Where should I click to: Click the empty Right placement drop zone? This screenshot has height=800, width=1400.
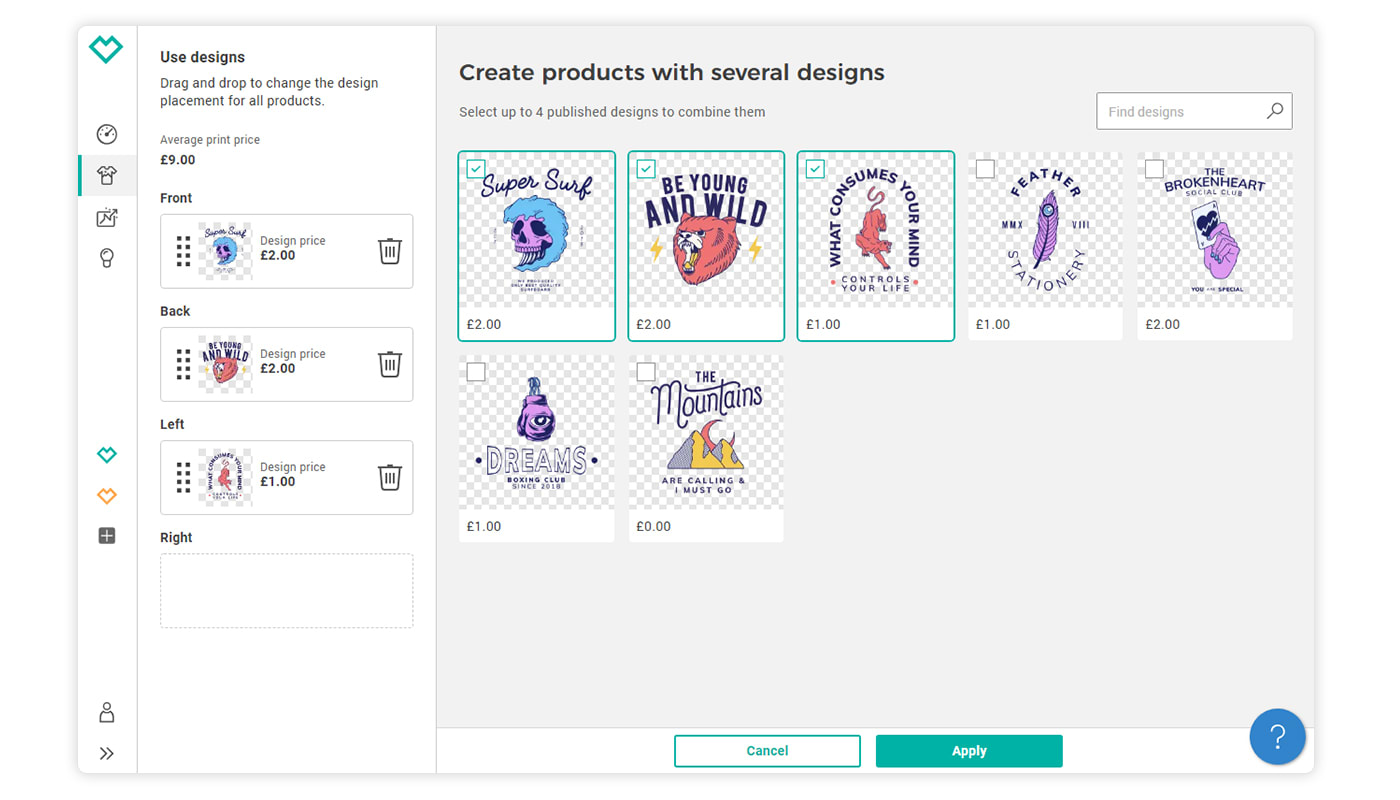[x=286, y=591]
